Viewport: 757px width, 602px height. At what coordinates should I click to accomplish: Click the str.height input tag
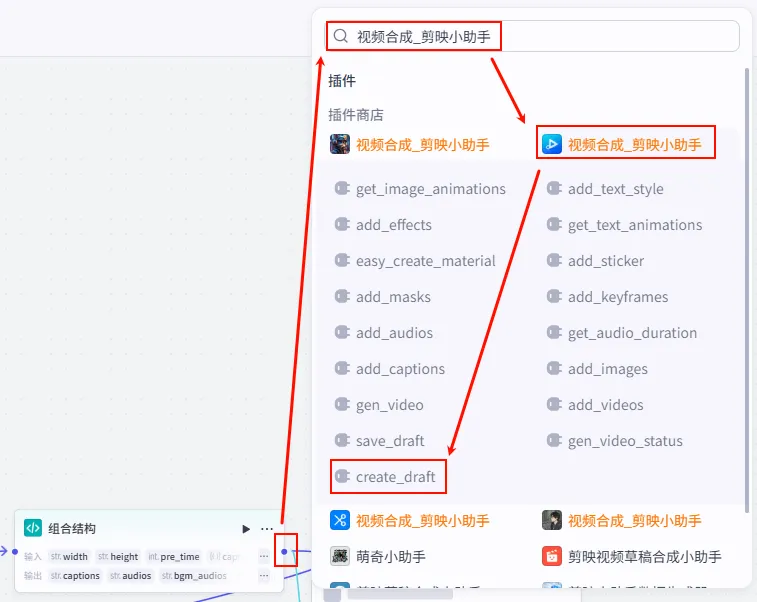click(118, 557)
